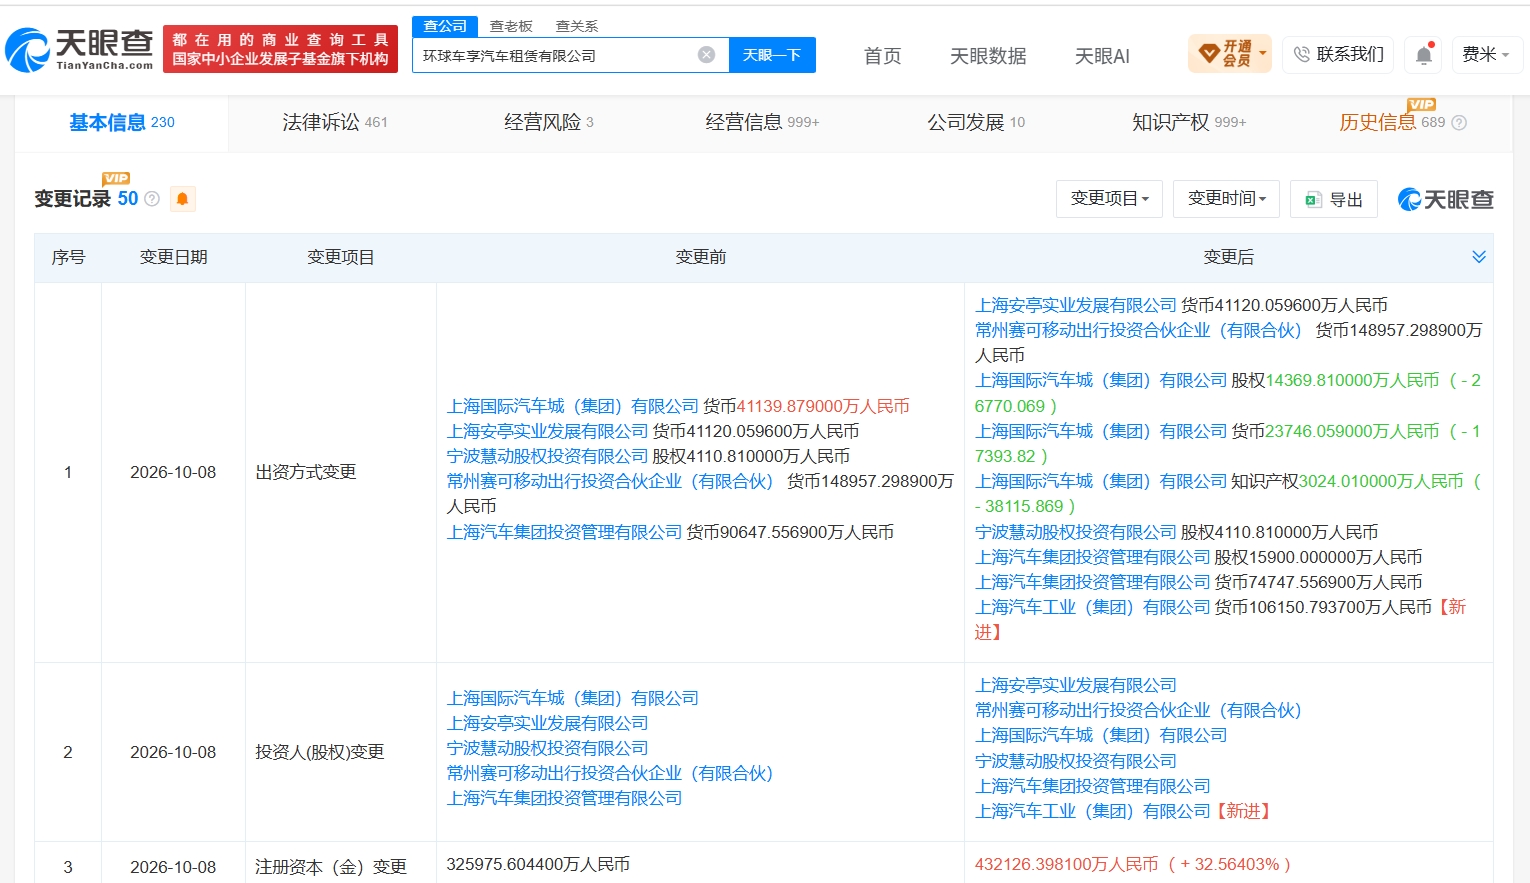This screenshot has width=1530, height=883.
Task: Open the 法律诉讼 461 tab
Action: click(335, 123)
